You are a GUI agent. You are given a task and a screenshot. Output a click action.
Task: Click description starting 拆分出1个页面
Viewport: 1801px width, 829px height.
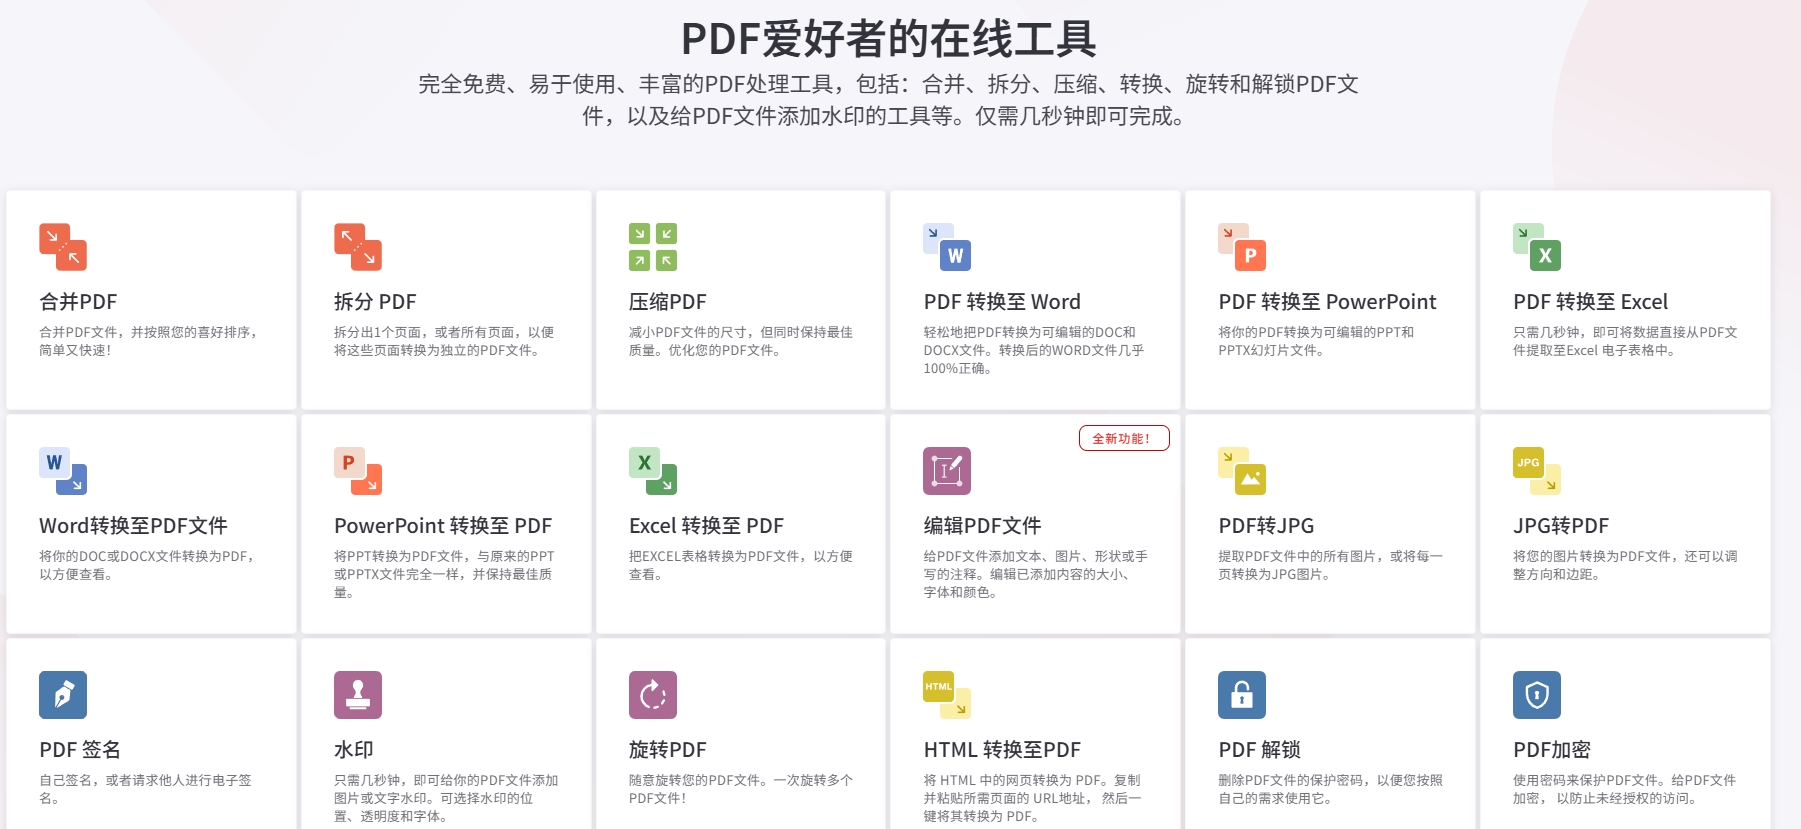click(x=444, y=341)
